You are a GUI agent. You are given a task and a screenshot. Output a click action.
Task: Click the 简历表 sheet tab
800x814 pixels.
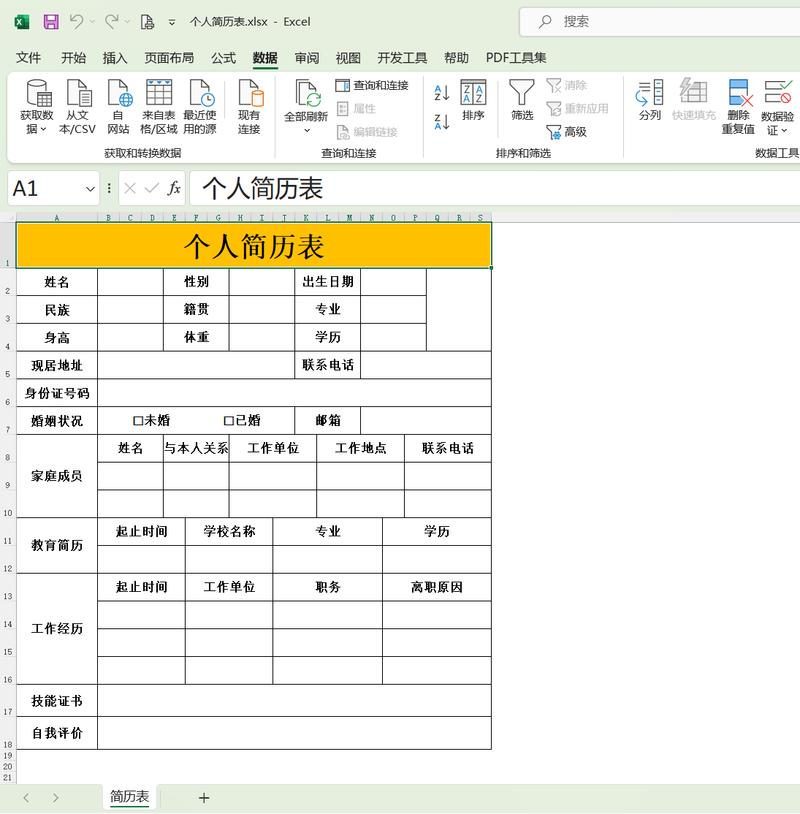pyautogui.click(x=129, y=796)
